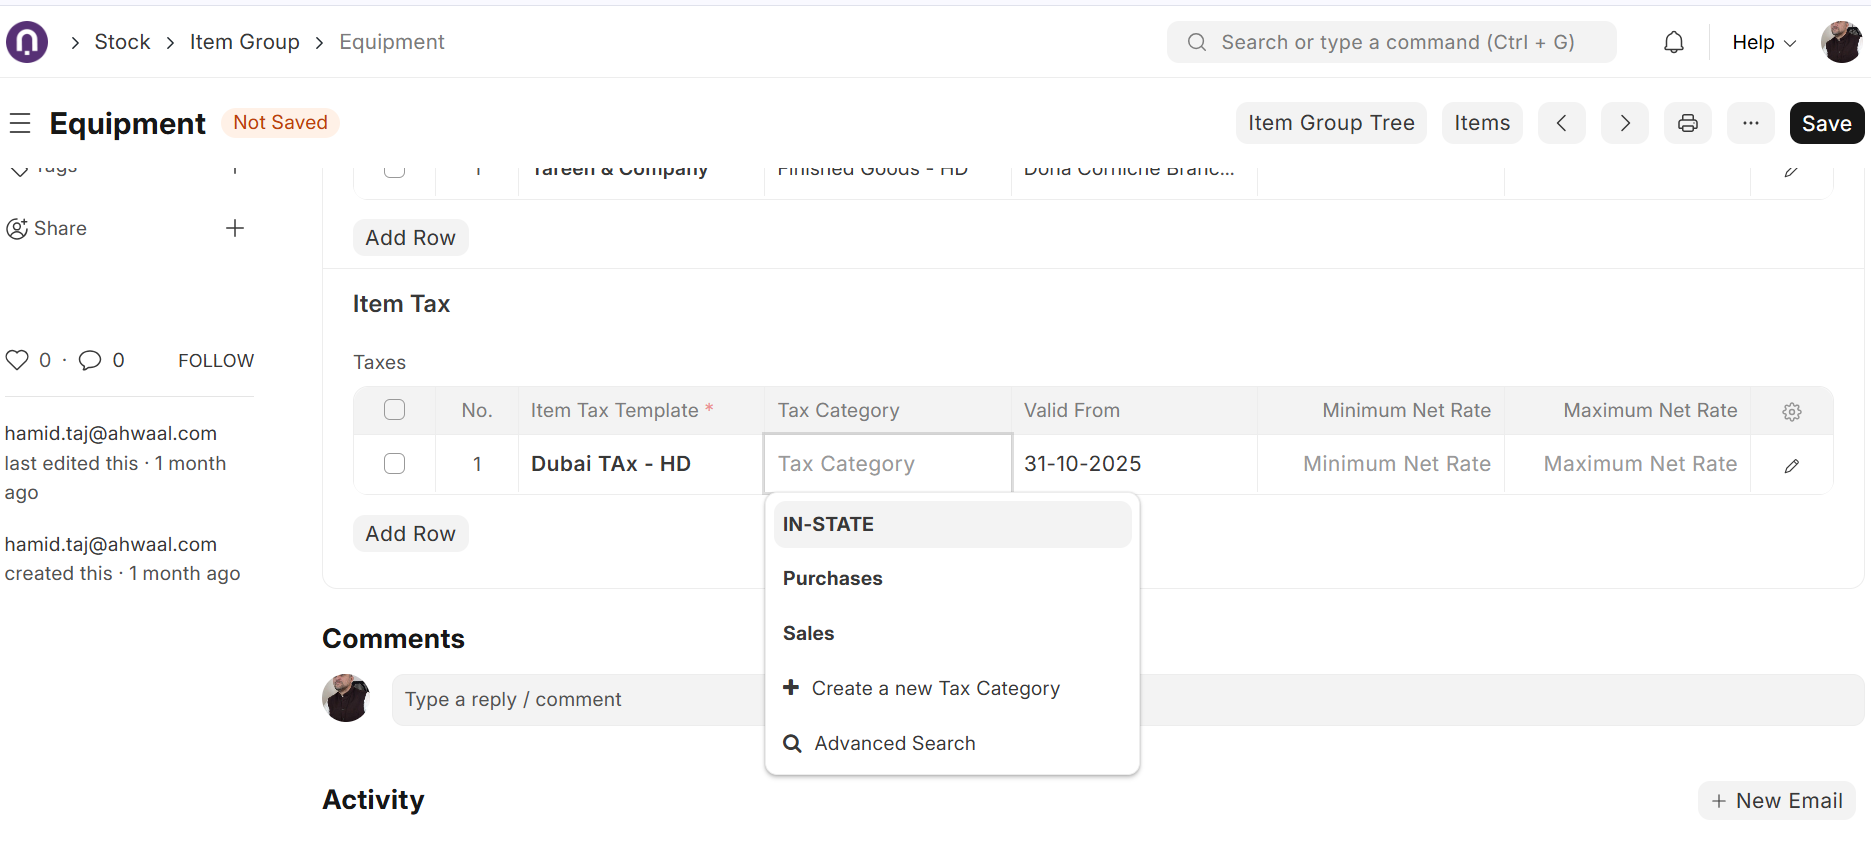The image size is (1871, 850).
Task: Open Advanced Search in dropdown
Action: click(x=894, y=743)
